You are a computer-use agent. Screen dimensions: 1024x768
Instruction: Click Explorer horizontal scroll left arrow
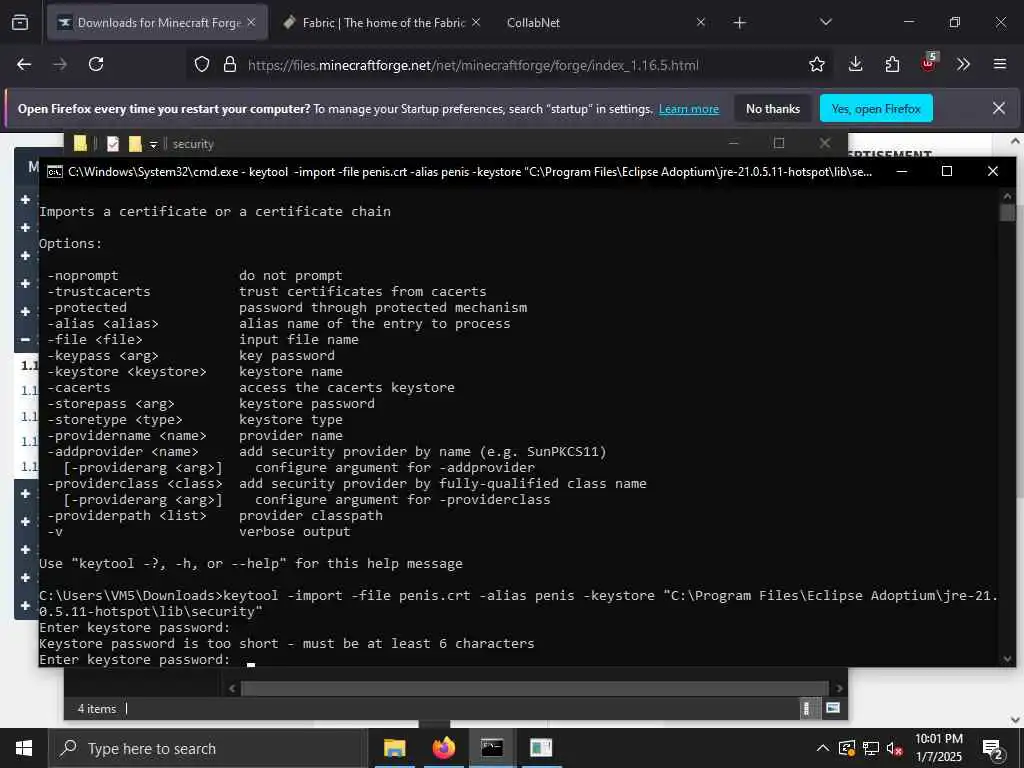tap(232, 688)
